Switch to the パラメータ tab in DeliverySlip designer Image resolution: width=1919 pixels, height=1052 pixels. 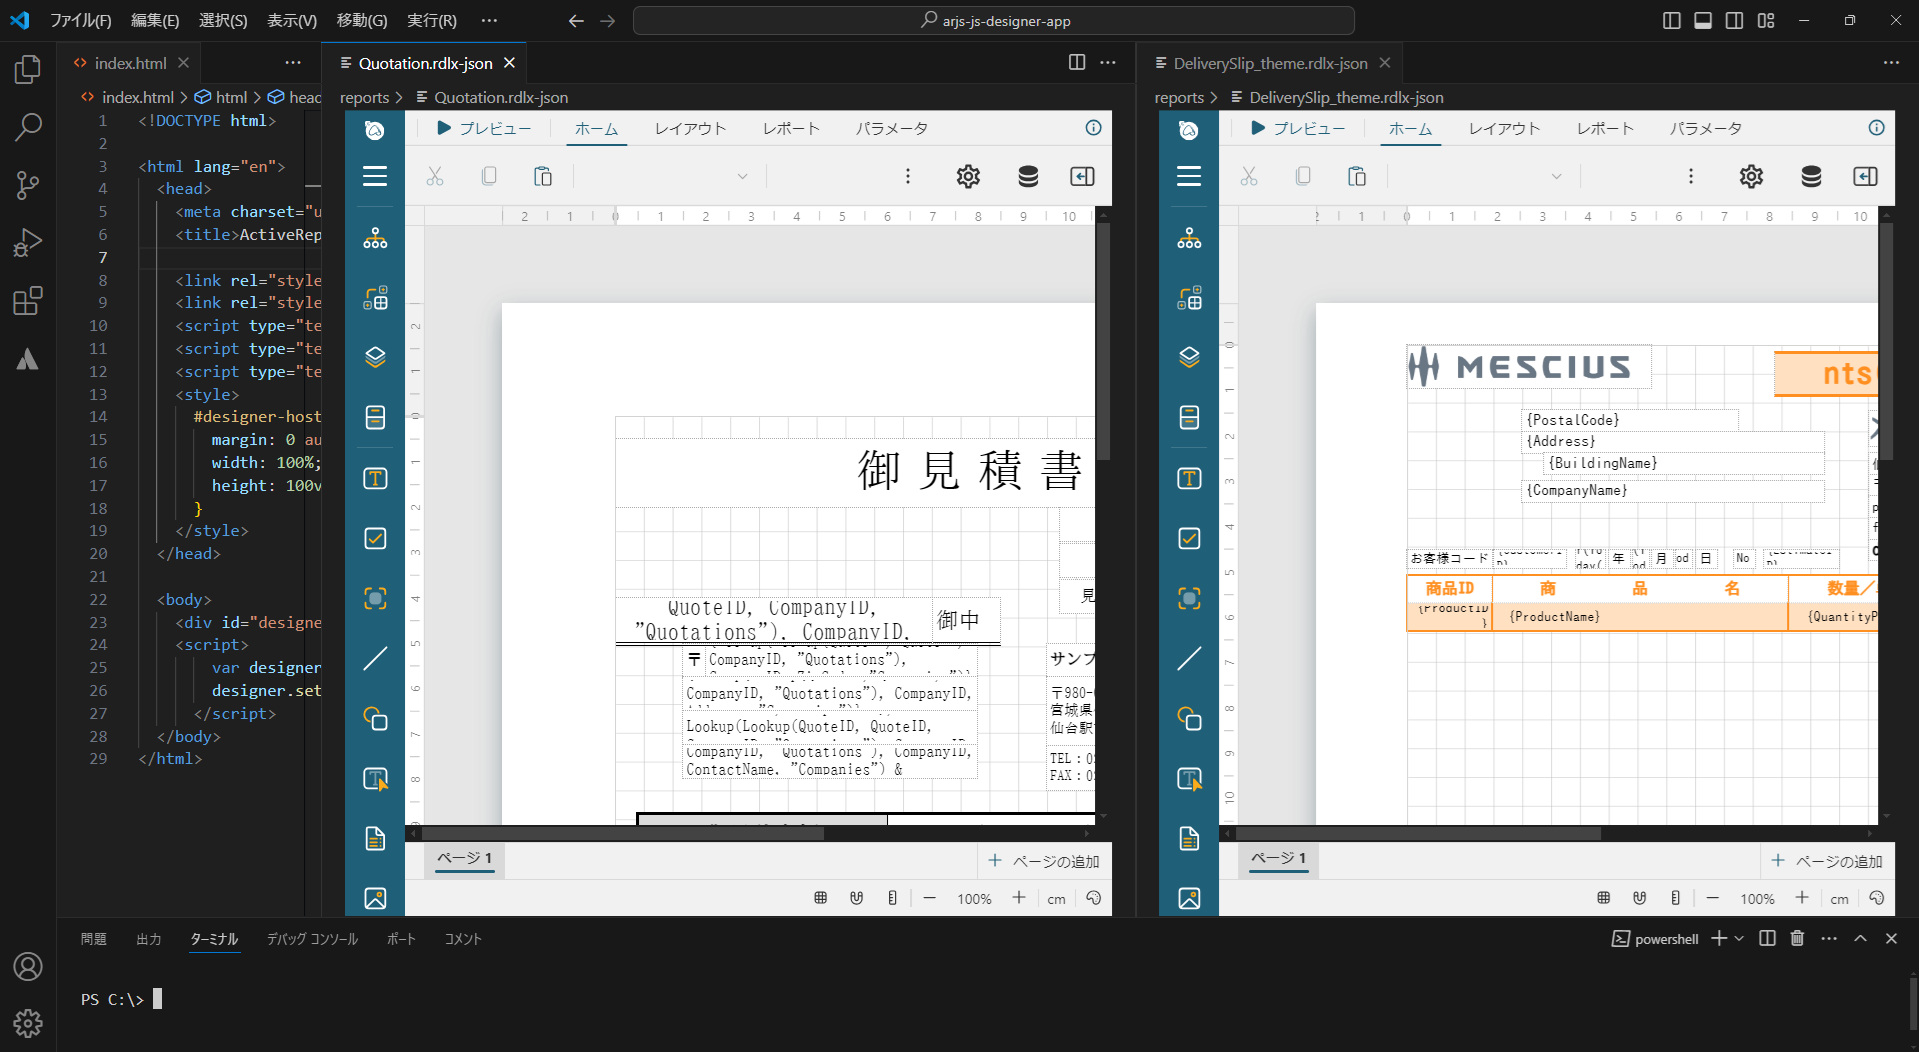point(1706,128)
